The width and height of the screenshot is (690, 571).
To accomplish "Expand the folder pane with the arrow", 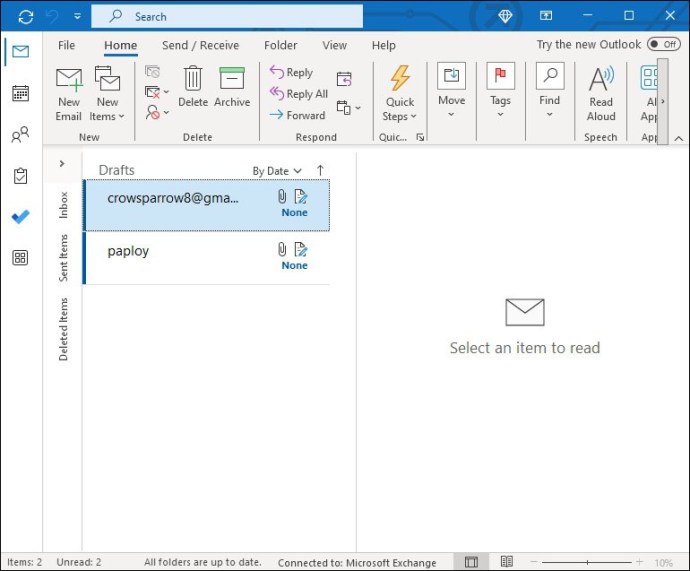I will [x=62, y=164].
